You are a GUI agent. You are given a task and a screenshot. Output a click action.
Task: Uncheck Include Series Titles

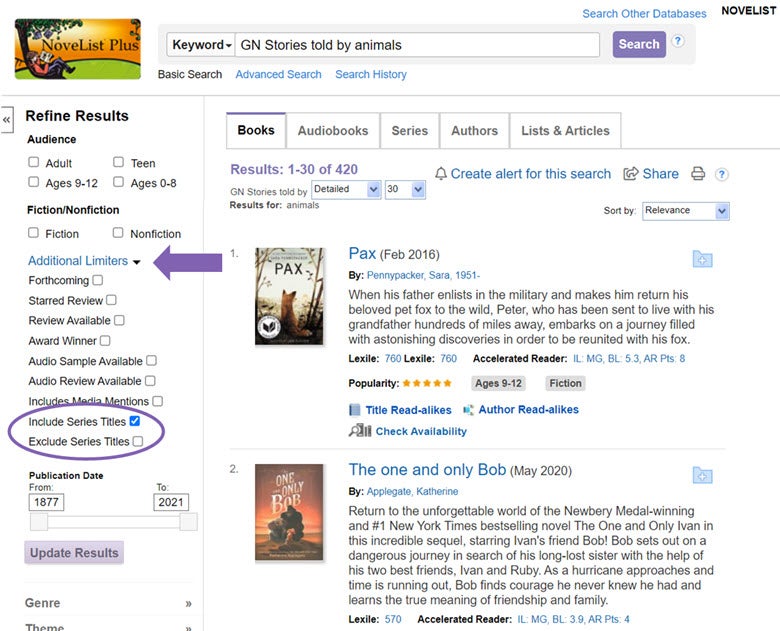[135, 421]
